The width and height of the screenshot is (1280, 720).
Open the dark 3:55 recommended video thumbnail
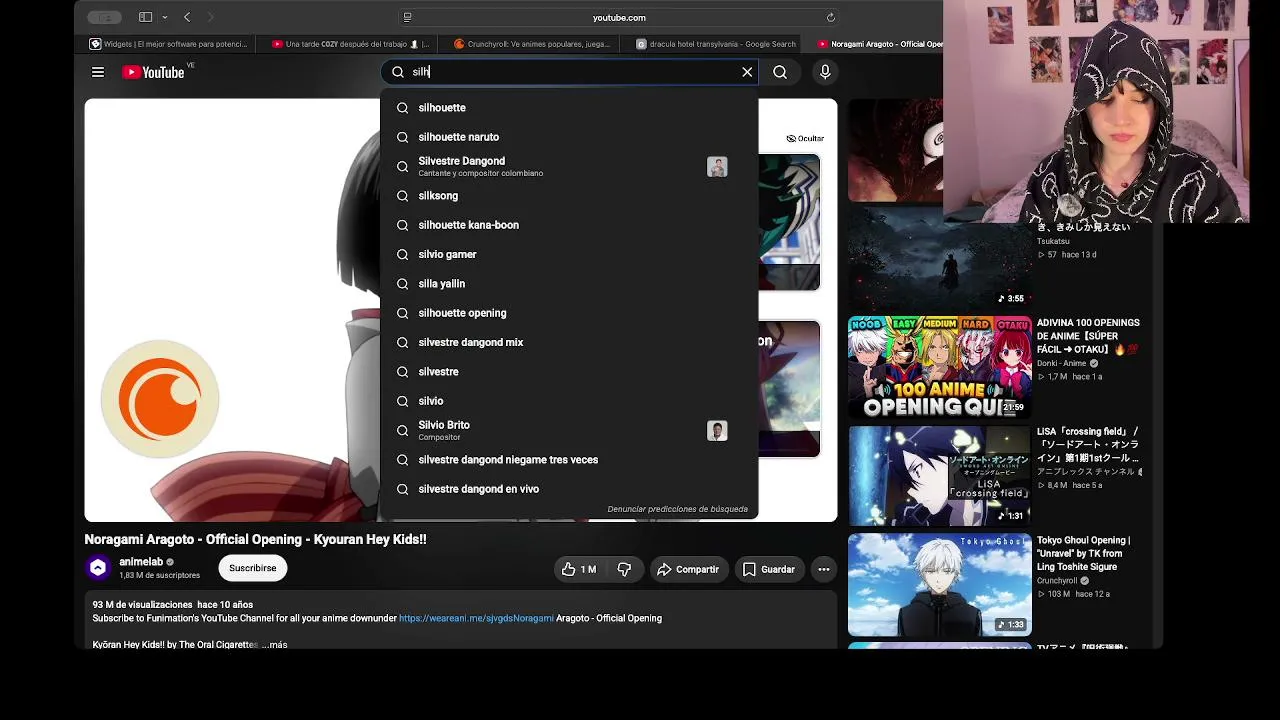(940, 258)
